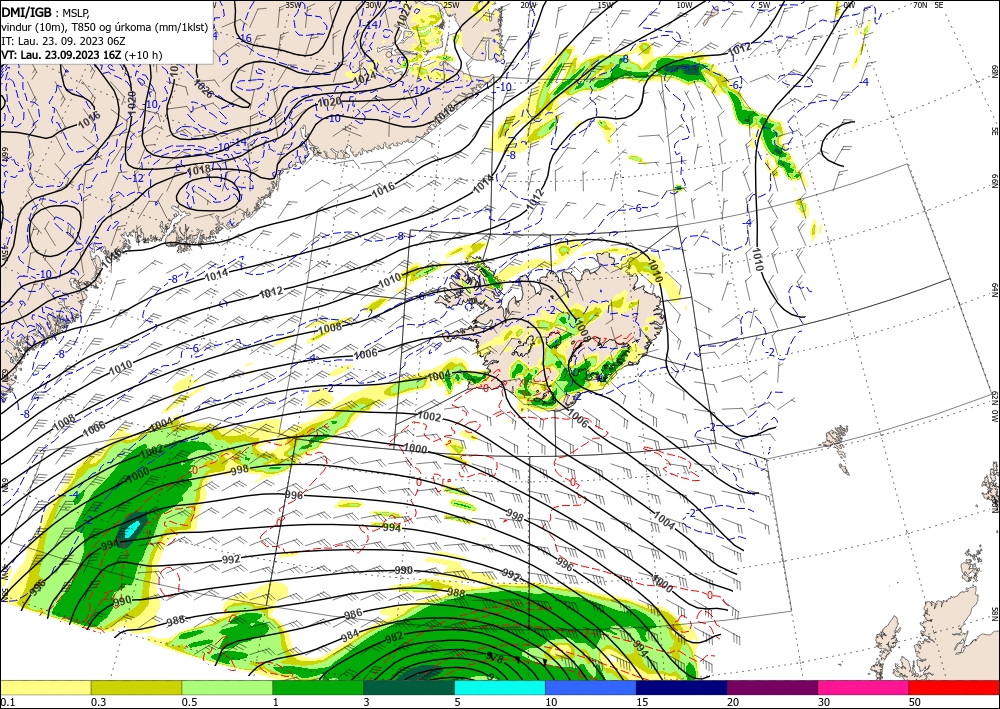Click the '20W' longitude label
Image resolution: width=1000 pixels, height=709 pixels.
point(528,5)
